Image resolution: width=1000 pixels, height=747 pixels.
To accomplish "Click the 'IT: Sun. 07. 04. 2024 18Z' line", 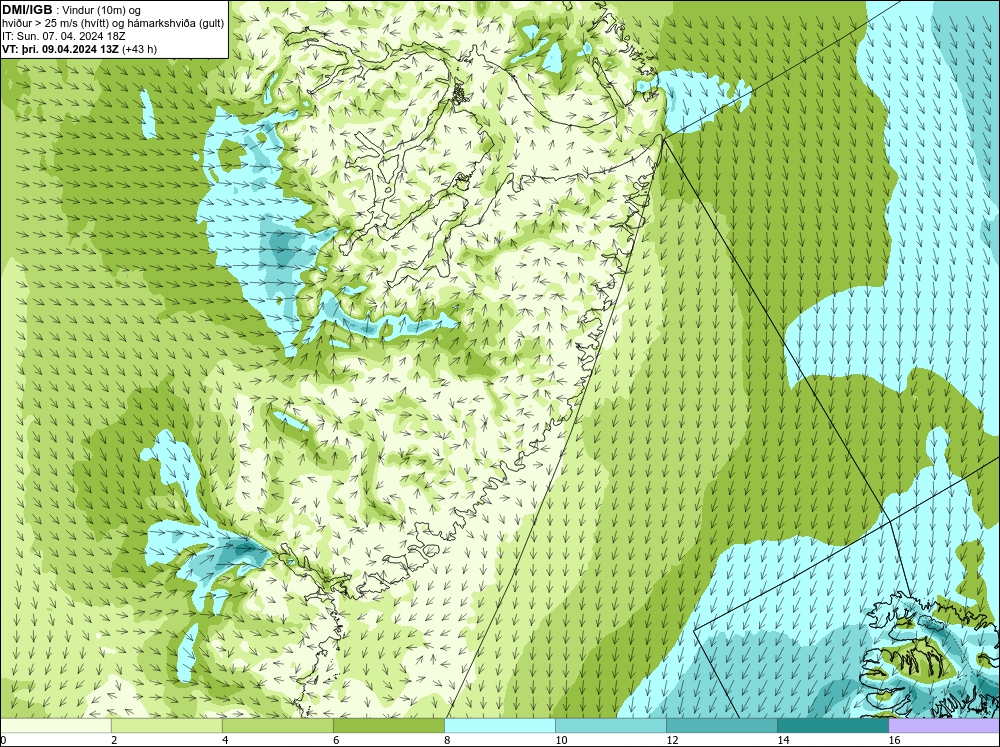I will (64, 36).
